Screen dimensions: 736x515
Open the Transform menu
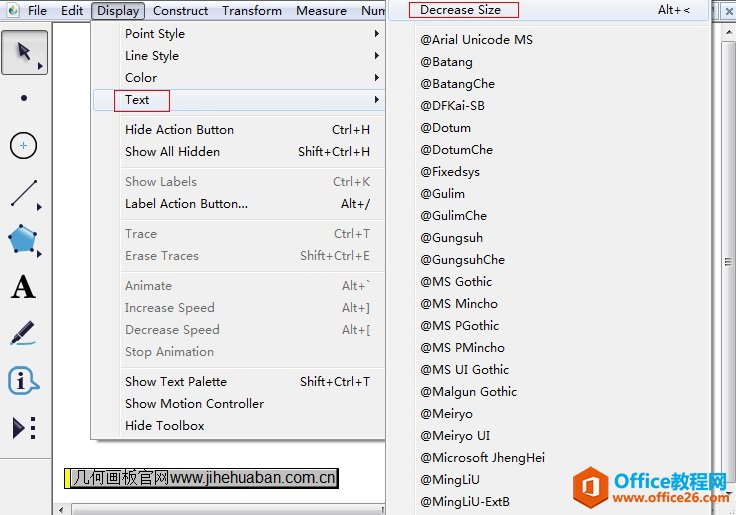pos(252,10)
